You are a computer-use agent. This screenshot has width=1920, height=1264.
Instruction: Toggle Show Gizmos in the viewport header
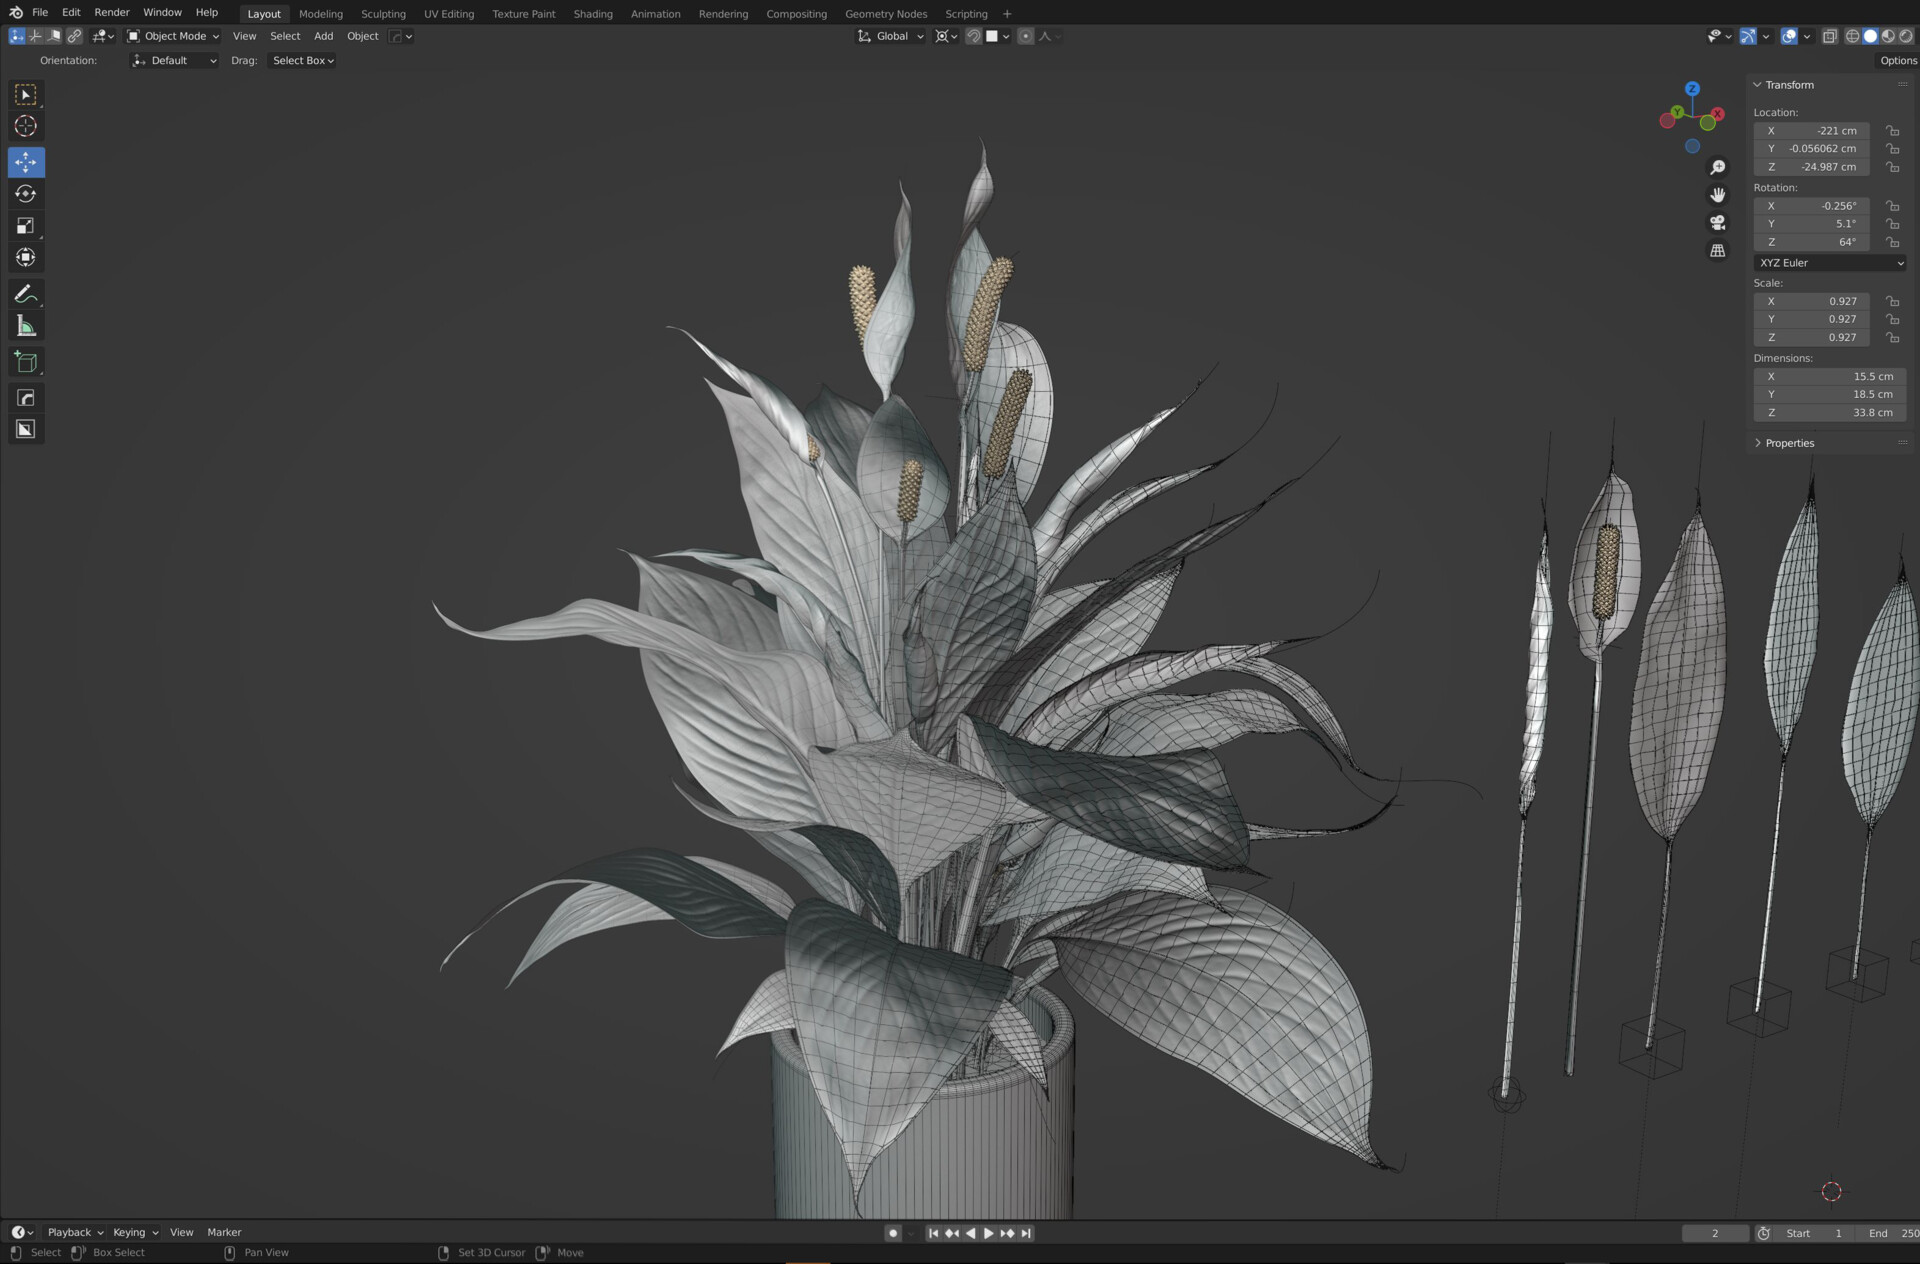(x=1748, y=36)
